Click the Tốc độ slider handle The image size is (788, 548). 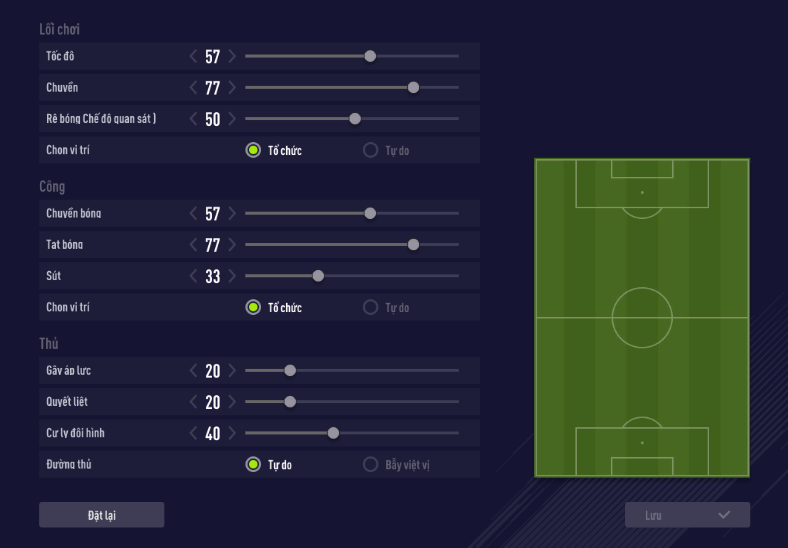(370, 56)
